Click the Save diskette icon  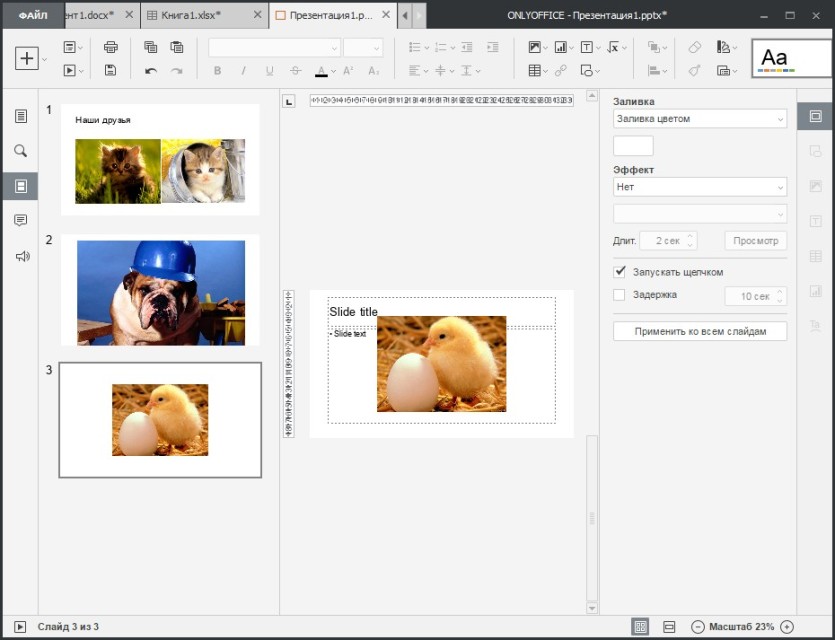110,70
